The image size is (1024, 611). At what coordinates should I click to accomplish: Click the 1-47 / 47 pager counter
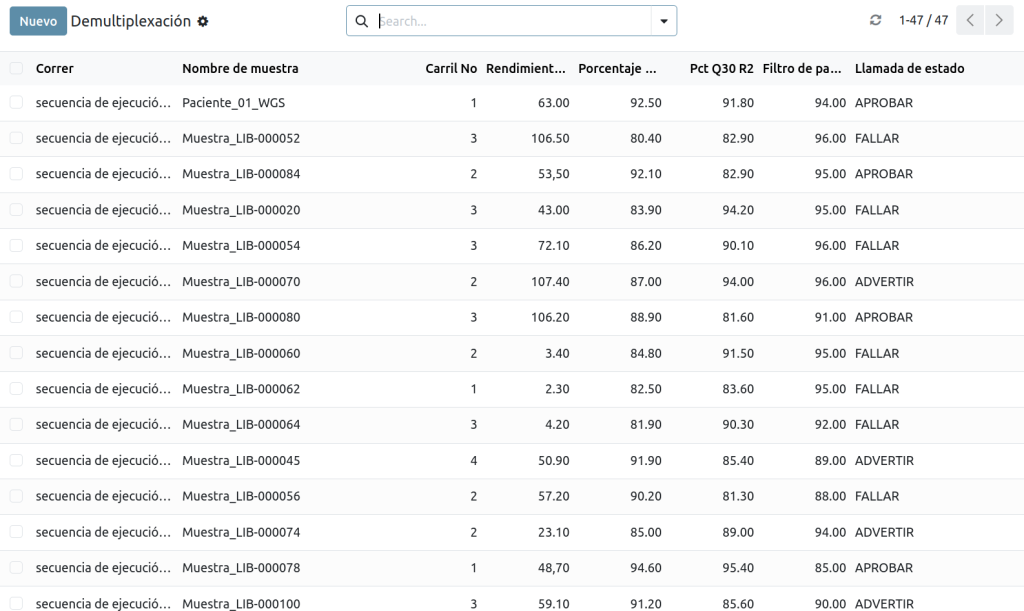tap(923, 20)
